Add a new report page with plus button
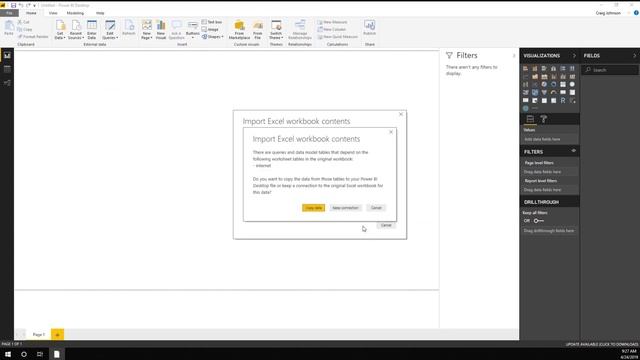Screen dimensions: 640x360 coord(58,334)
